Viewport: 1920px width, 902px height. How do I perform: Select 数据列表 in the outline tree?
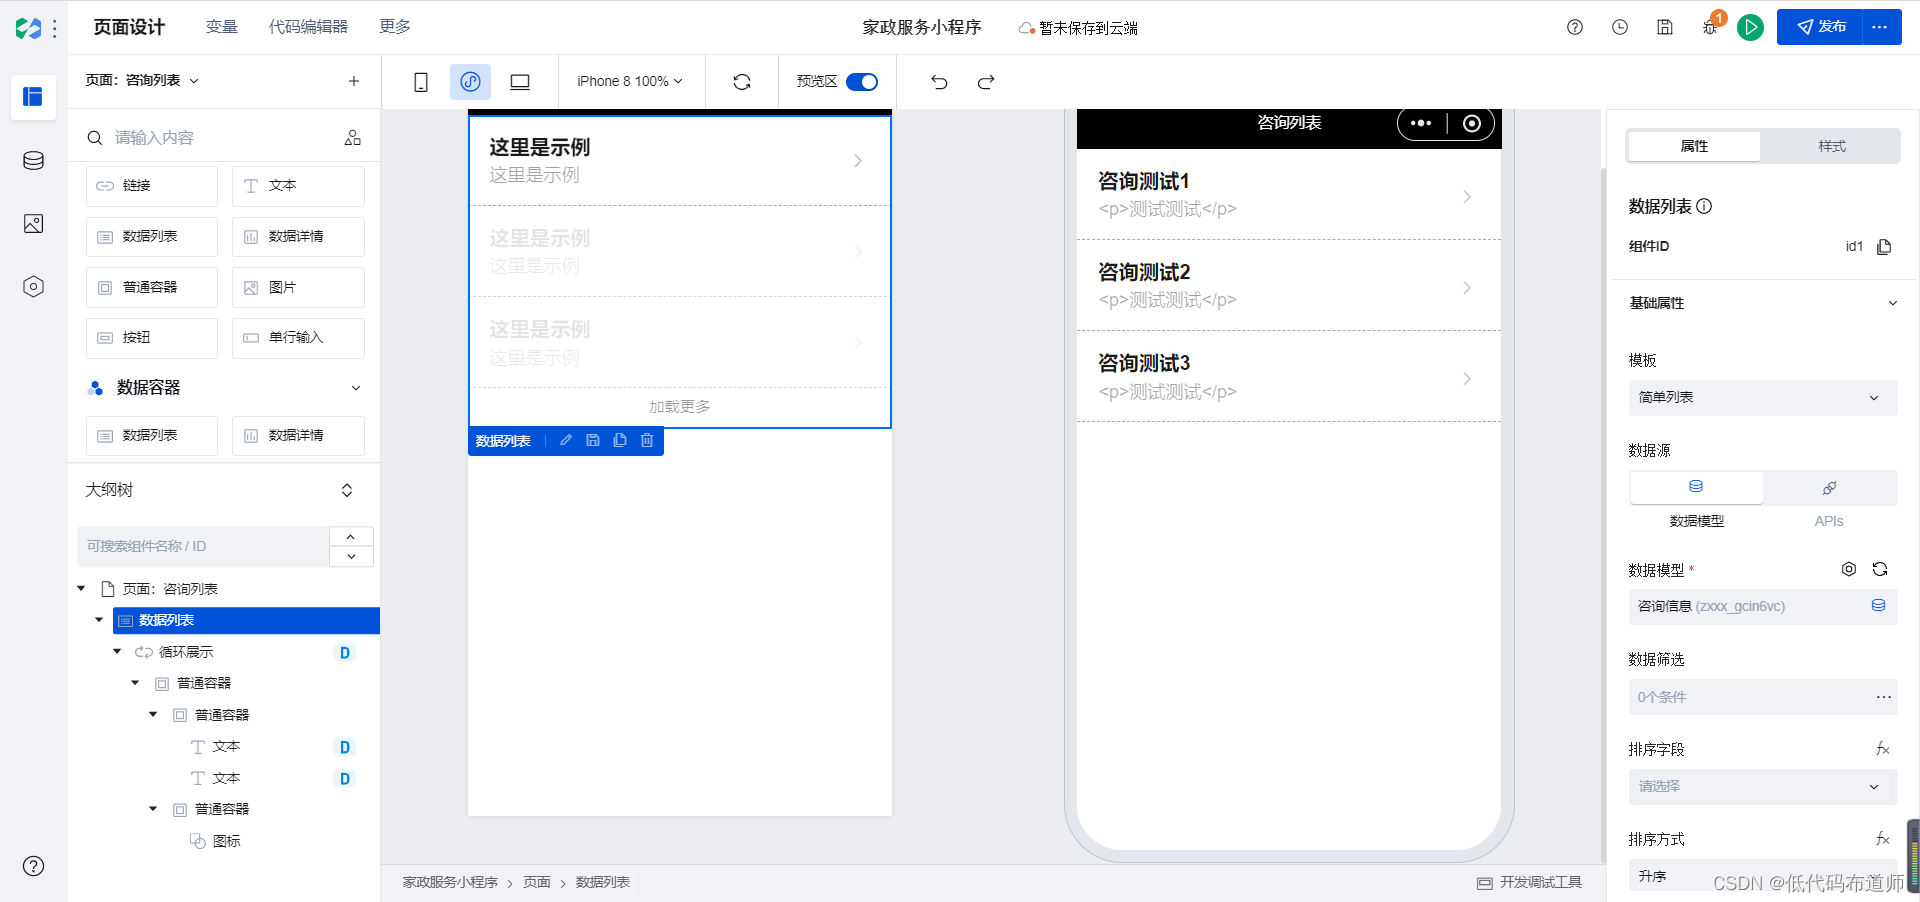point(246,621)
